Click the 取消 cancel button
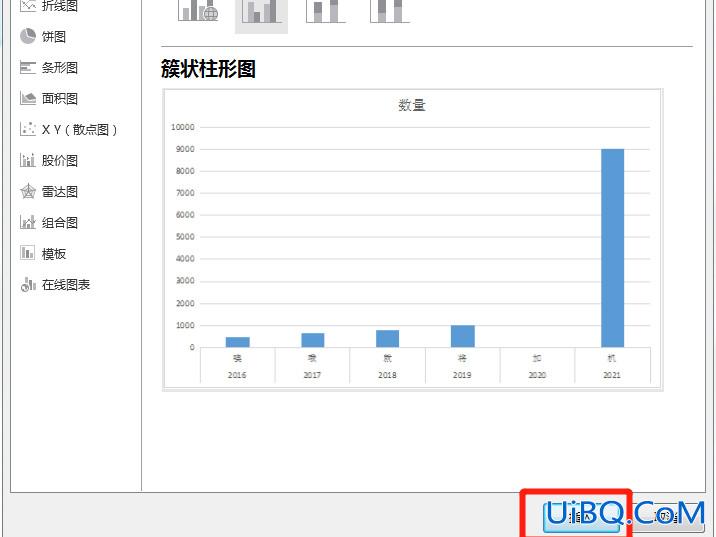The image size is (716, 537). point(667,517)
